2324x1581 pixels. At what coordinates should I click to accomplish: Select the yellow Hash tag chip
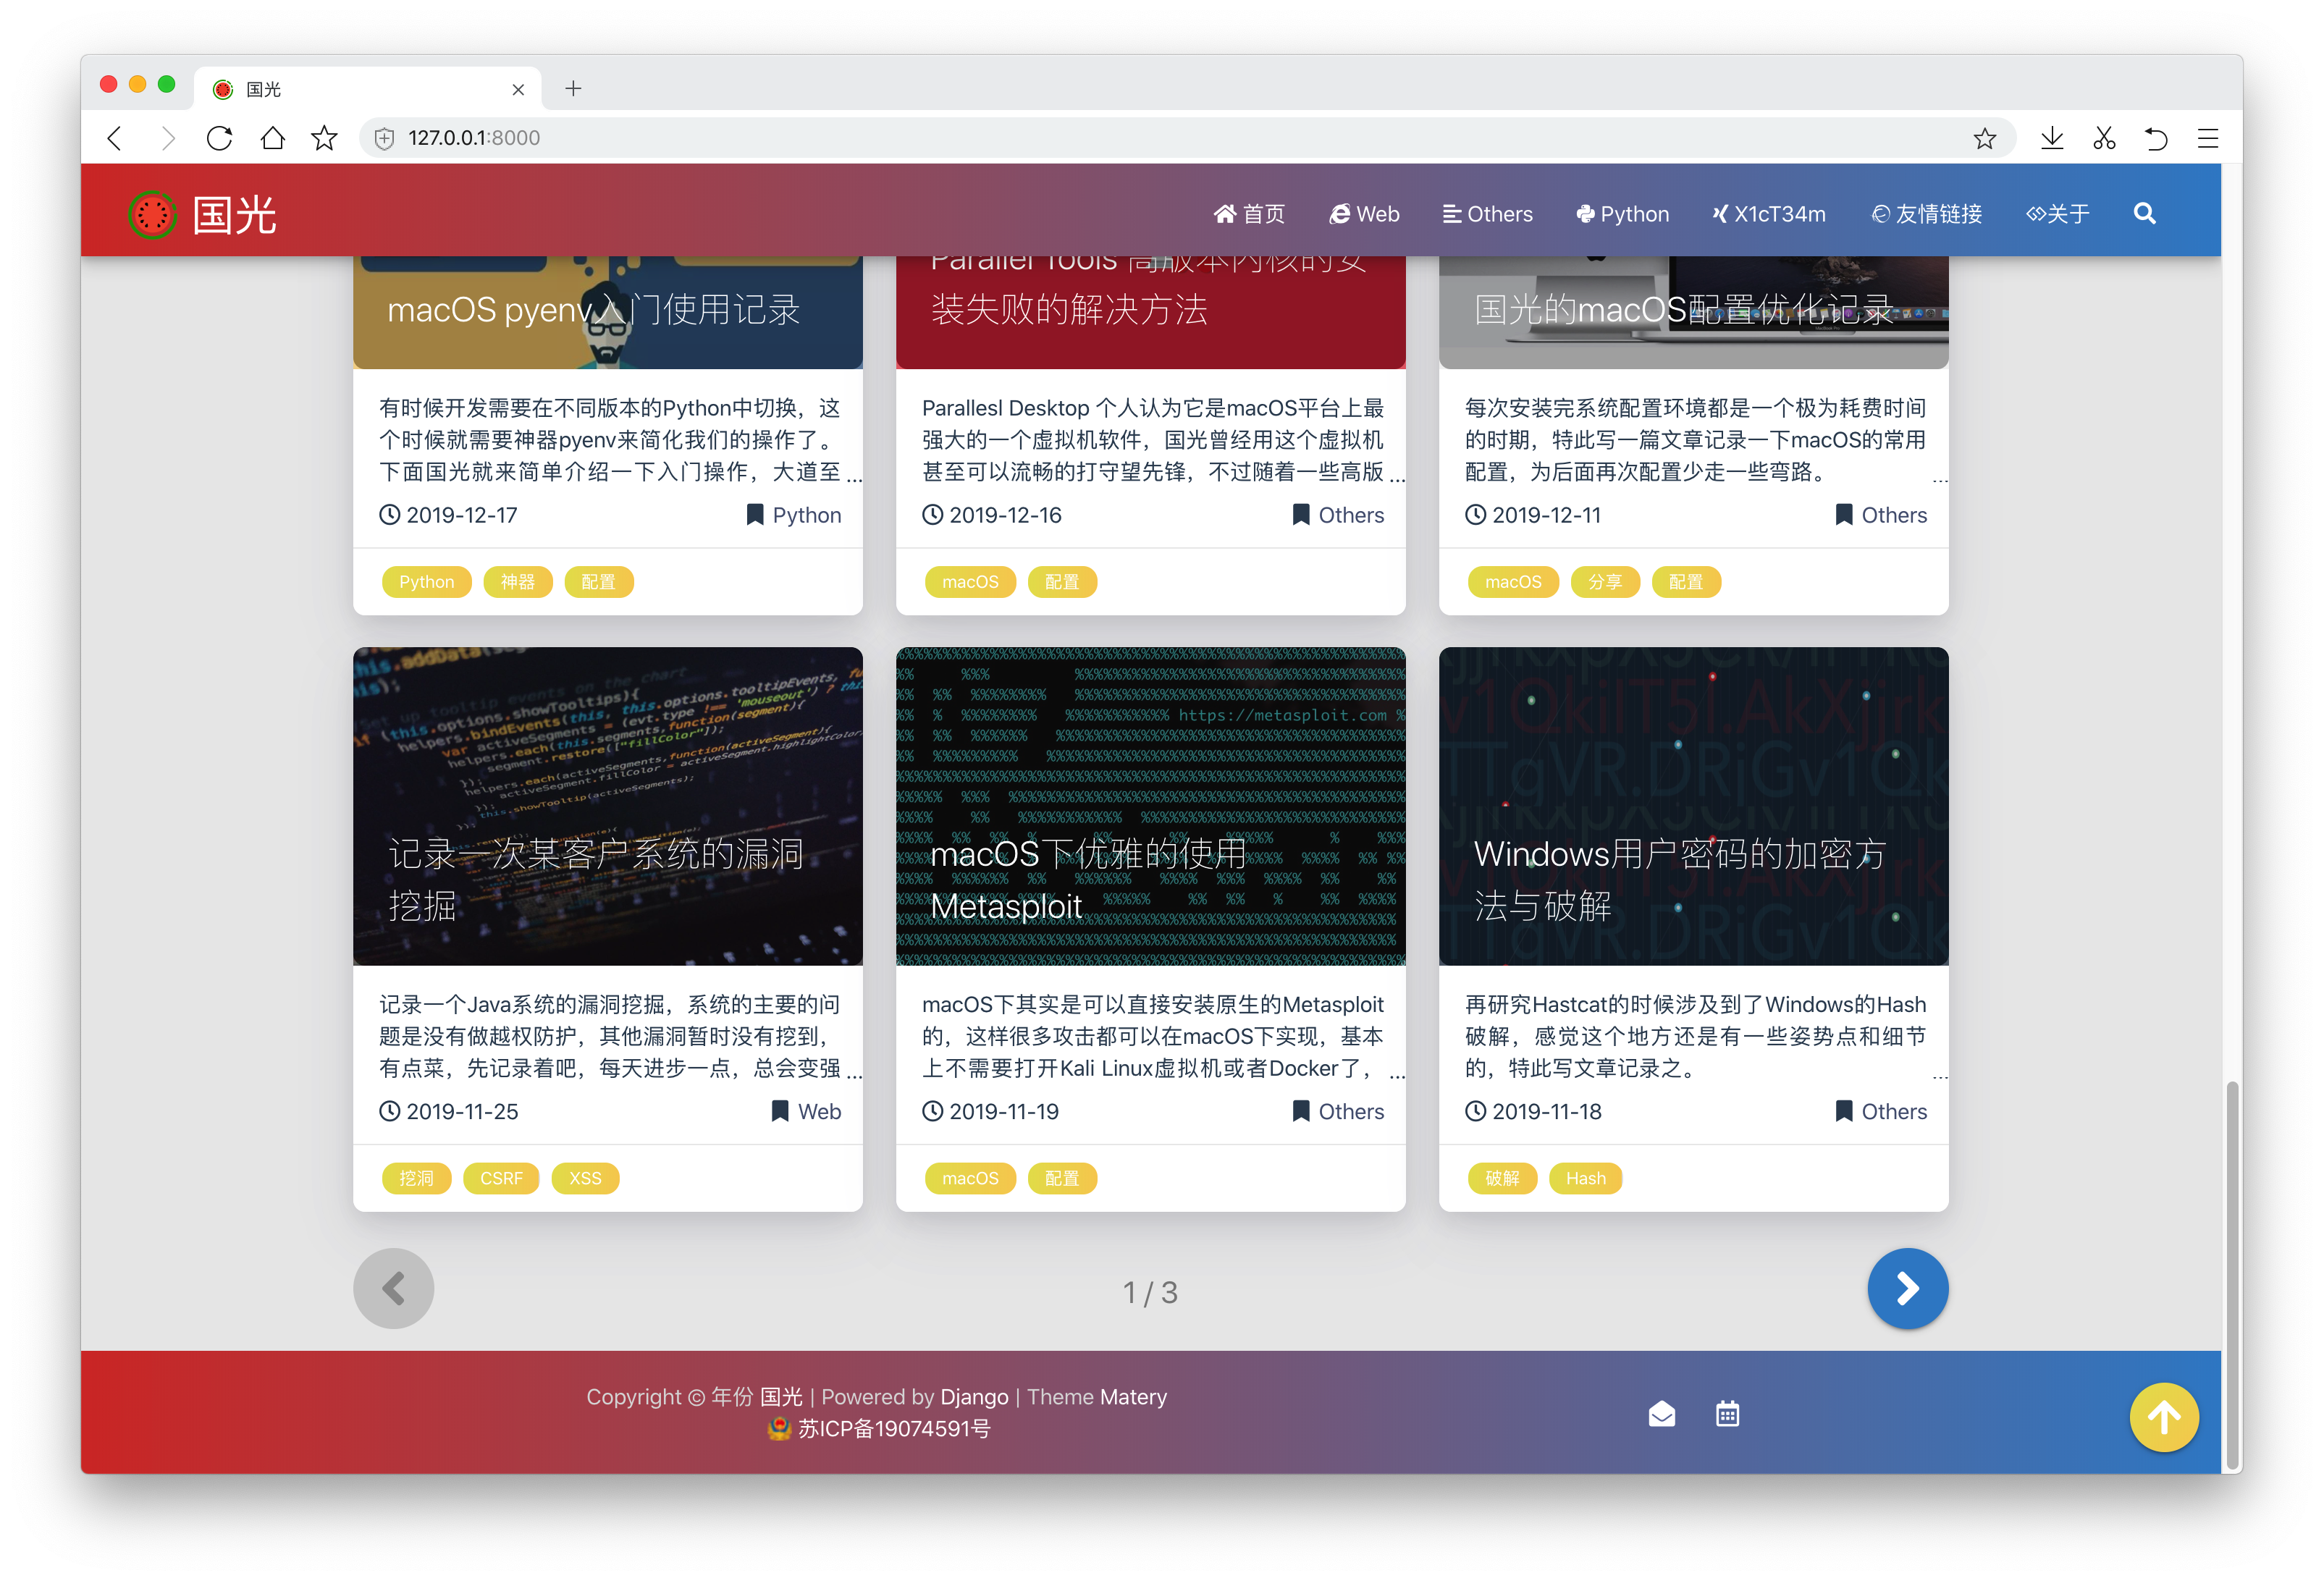[1585, 1178]
